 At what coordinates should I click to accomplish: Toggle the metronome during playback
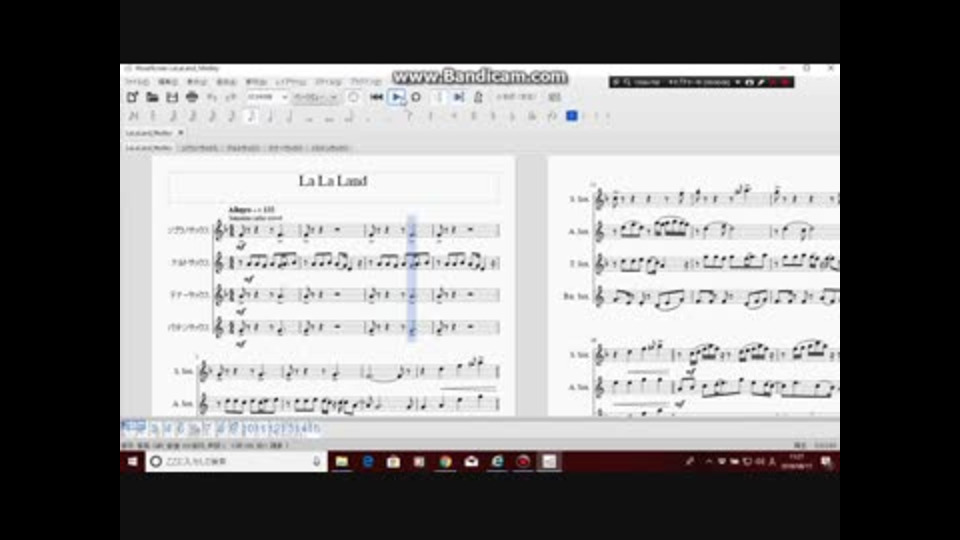point(478,97)
